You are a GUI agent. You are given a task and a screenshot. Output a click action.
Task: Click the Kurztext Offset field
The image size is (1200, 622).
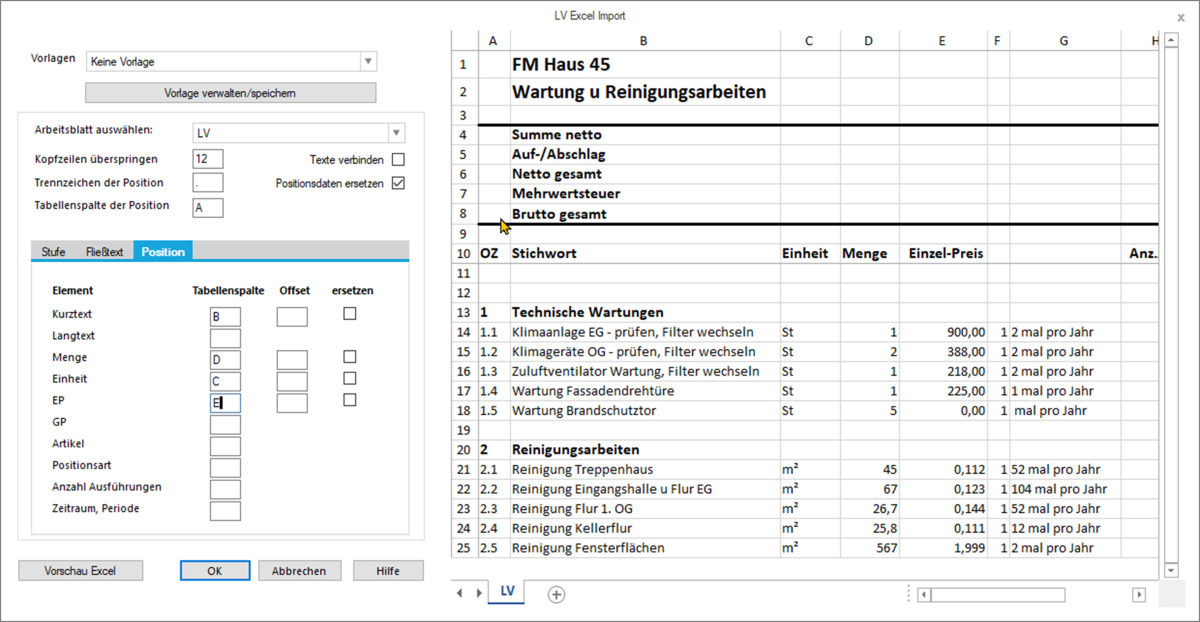292,317
